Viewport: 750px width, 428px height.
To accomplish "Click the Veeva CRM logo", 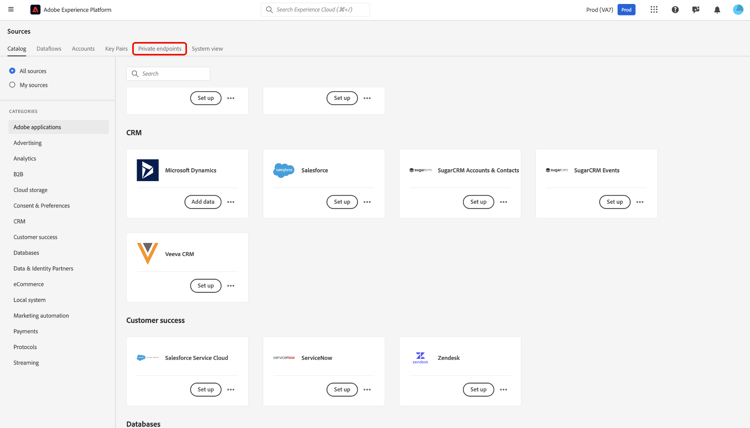I will [x=148, y=254].
